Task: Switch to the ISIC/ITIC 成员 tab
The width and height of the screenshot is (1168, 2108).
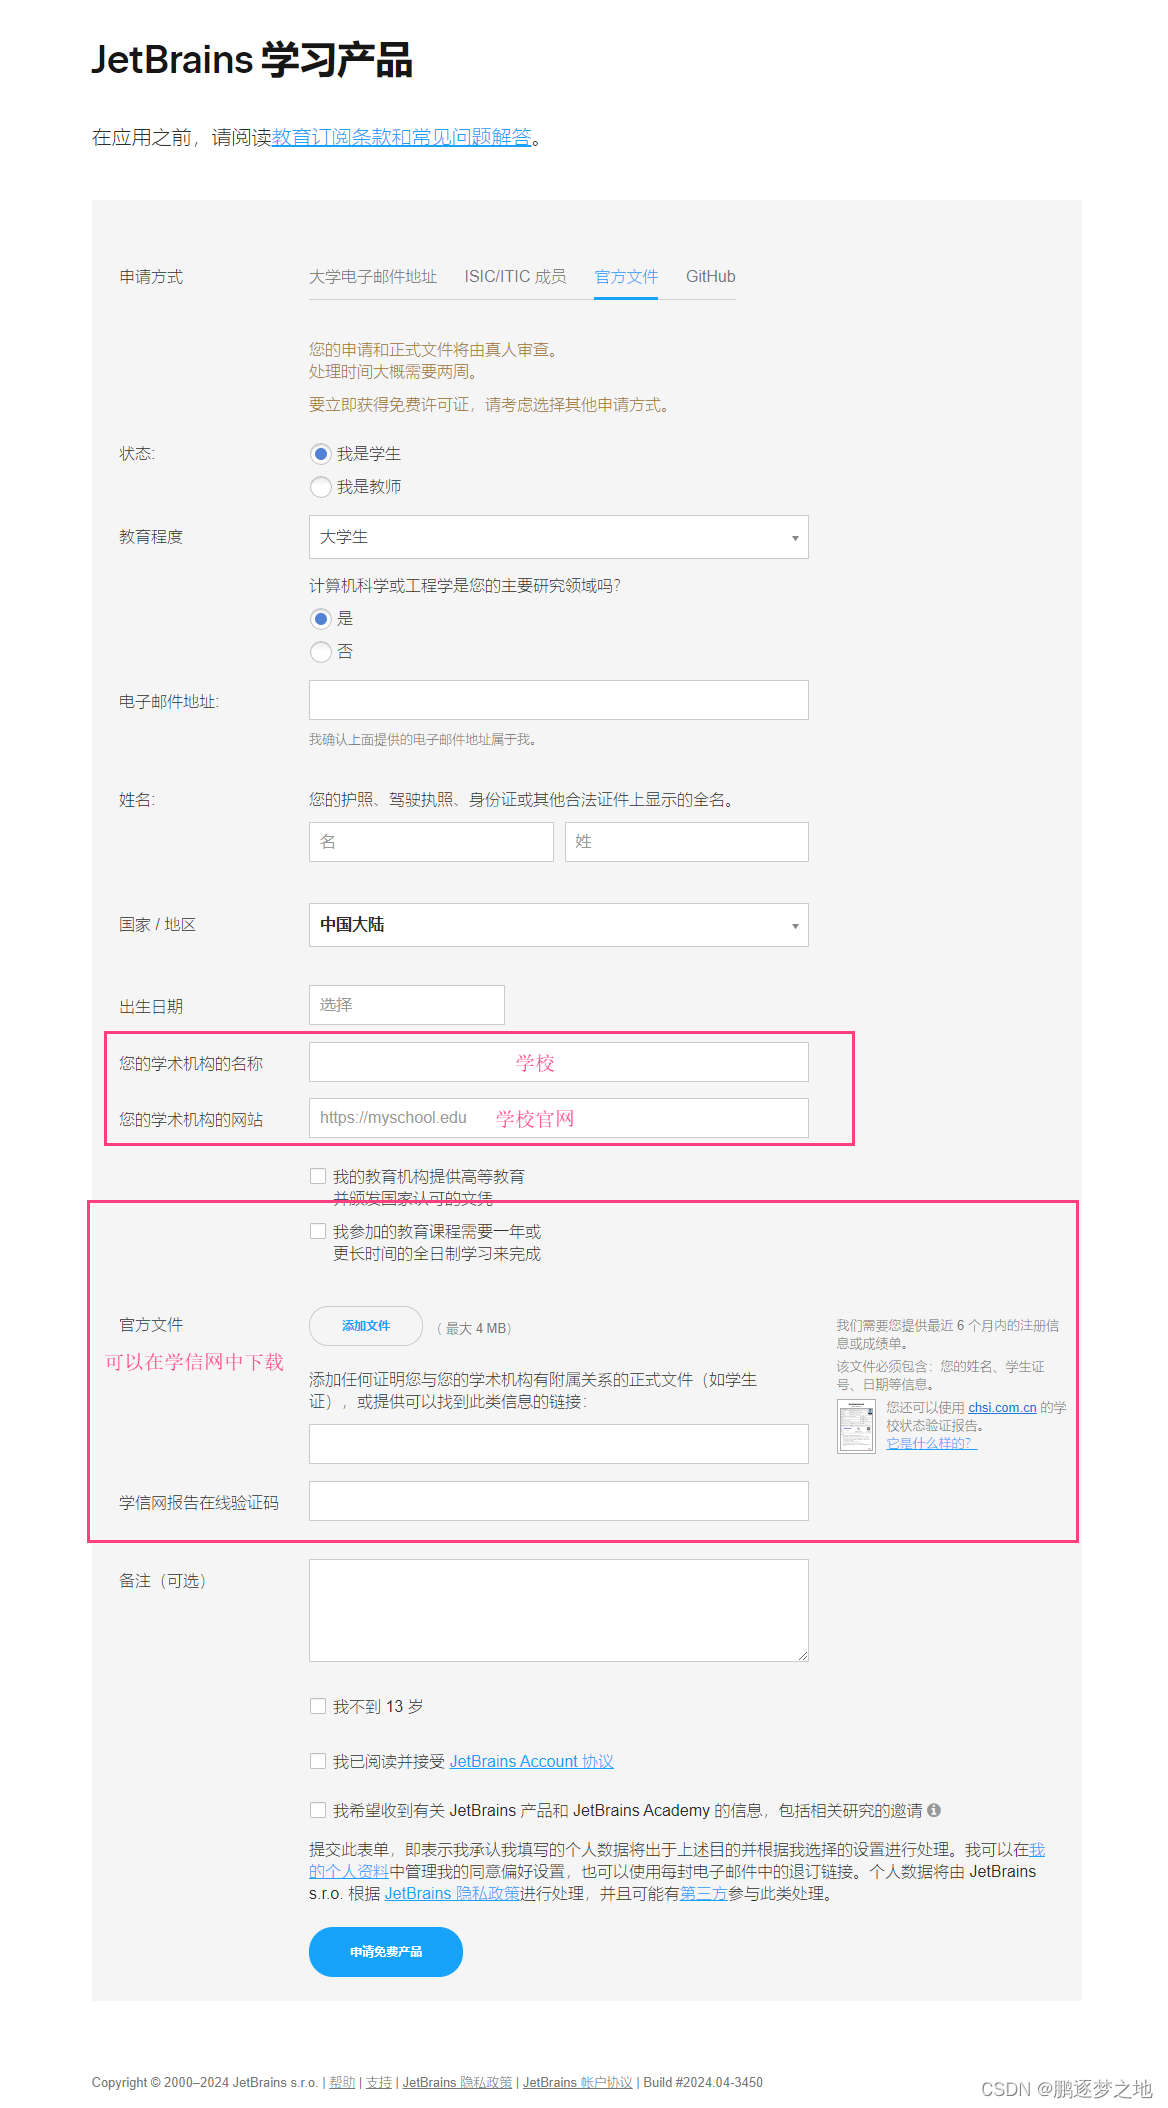Action: [x=515, y=277]
